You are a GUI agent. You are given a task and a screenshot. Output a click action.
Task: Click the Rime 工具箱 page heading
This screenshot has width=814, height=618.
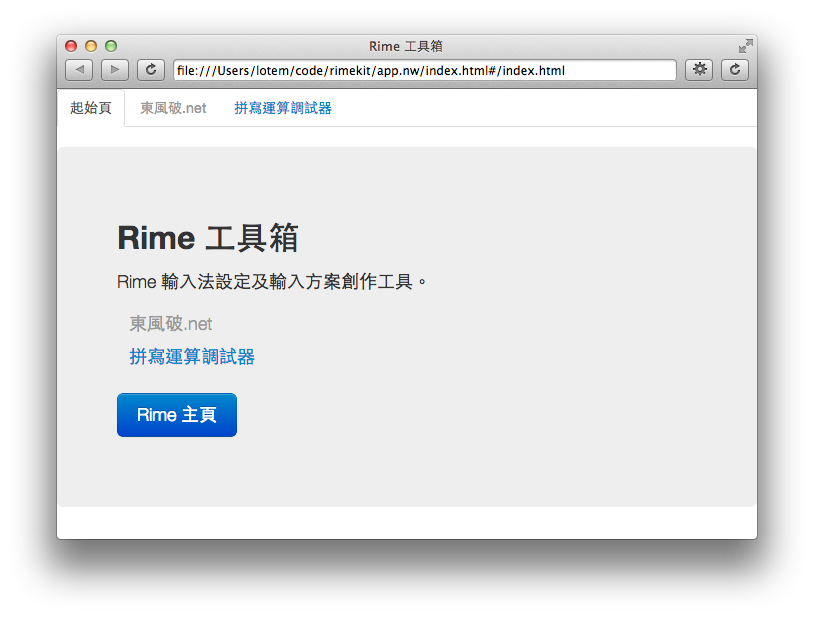click(210, 238)
